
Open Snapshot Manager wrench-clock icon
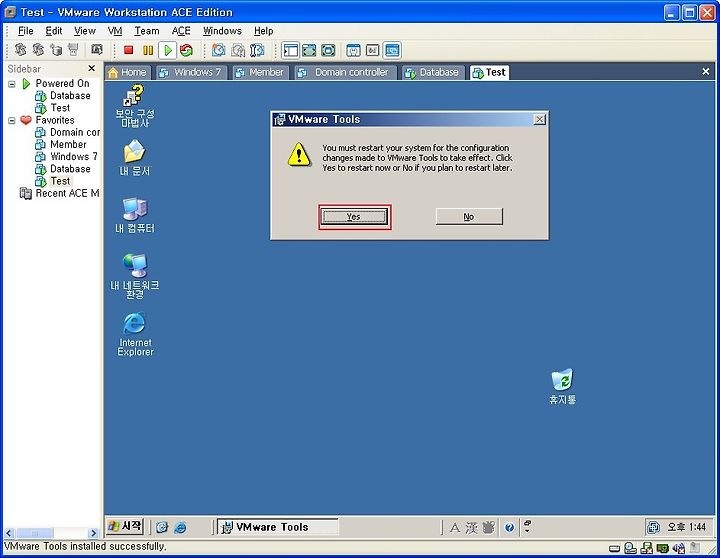257,50
